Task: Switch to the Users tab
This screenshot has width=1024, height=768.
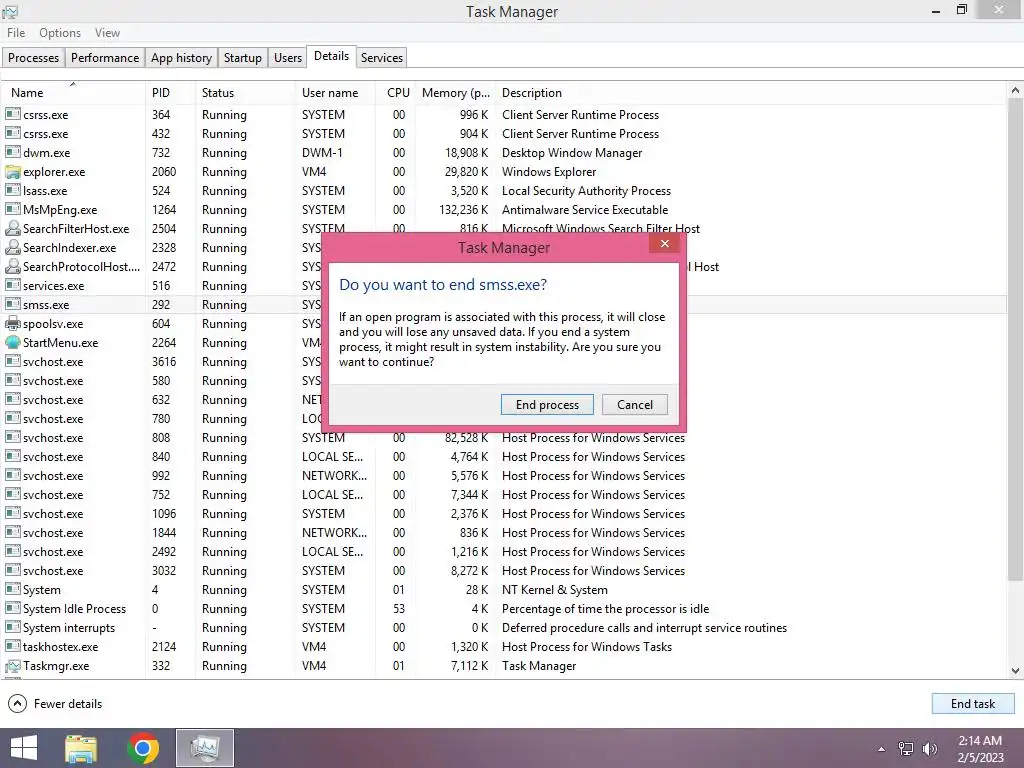Action: [x=287, y=57]
